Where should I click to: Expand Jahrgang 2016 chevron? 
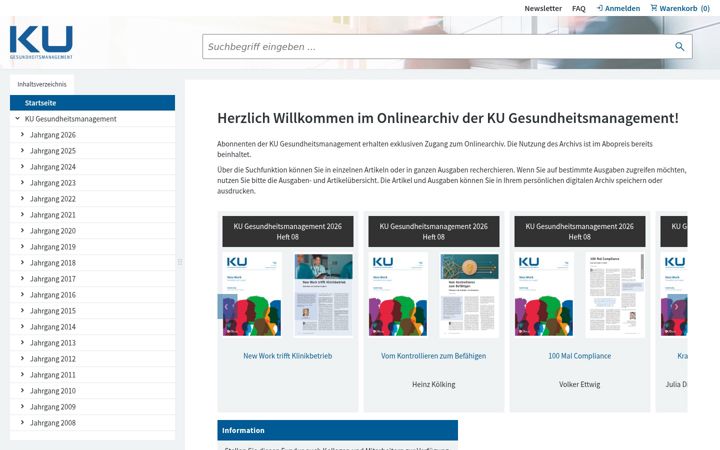tap(22, 294)
